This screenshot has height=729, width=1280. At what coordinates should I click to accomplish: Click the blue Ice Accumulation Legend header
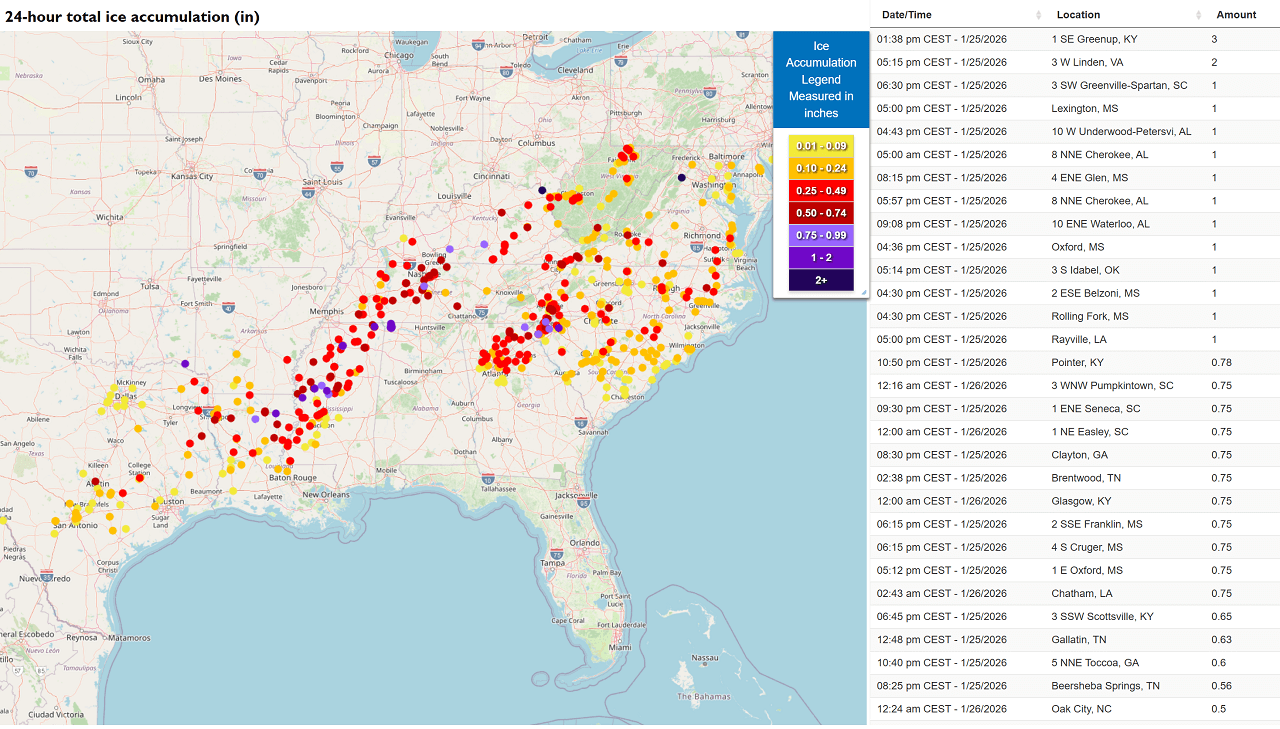coord(820,79)
